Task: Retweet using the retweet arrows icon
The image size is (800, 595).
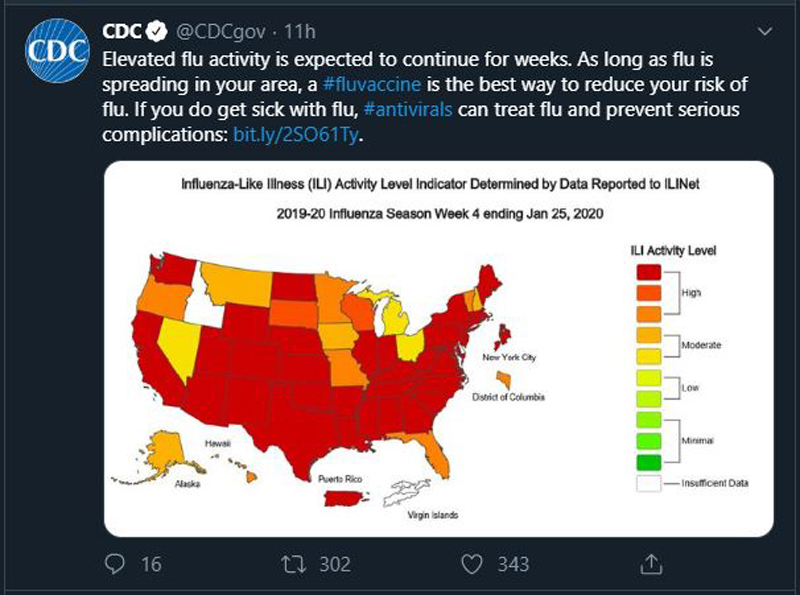Action: tap(293, 564)
